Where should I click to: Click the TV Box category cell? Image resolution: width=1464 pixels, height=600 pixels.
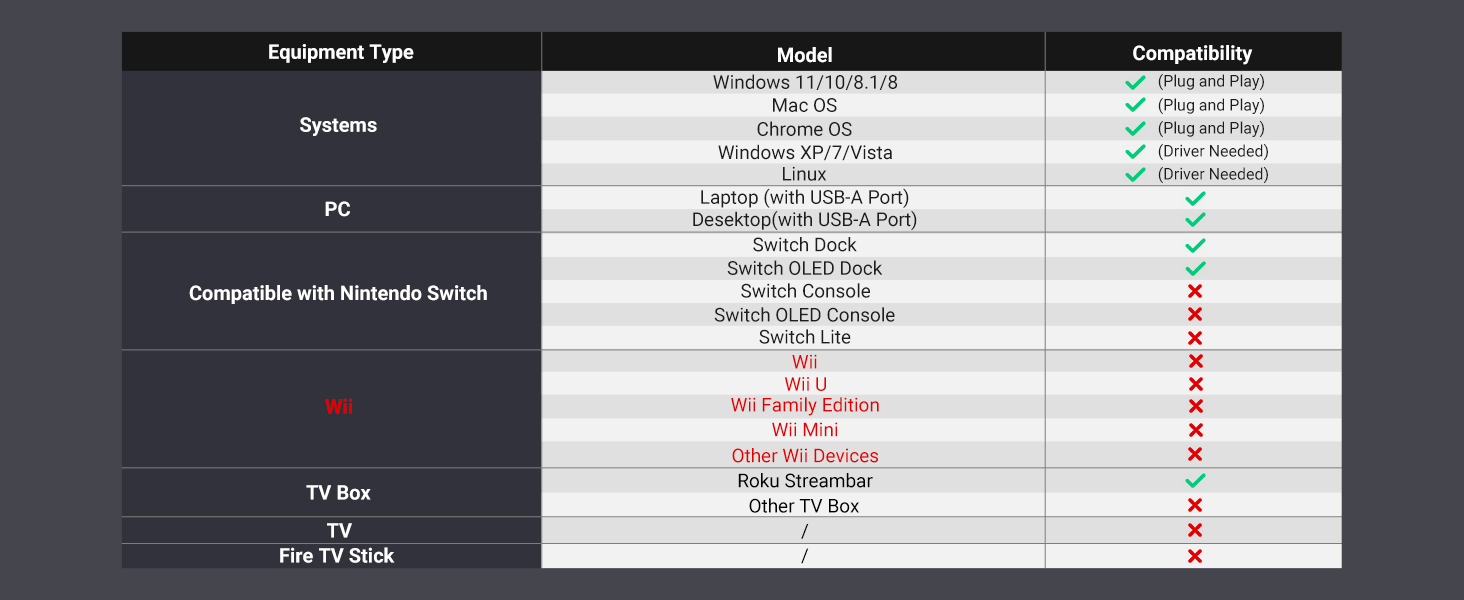338,493
